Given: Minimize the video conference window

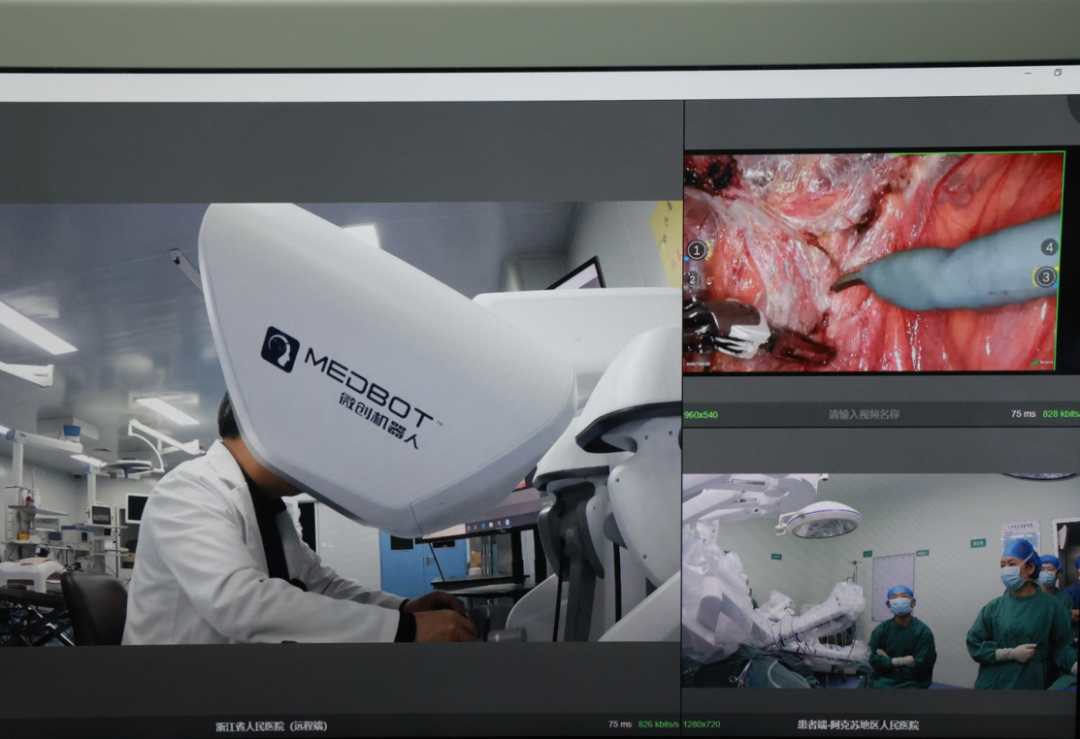Looking at the screenshot, I should click(1027, 73).
